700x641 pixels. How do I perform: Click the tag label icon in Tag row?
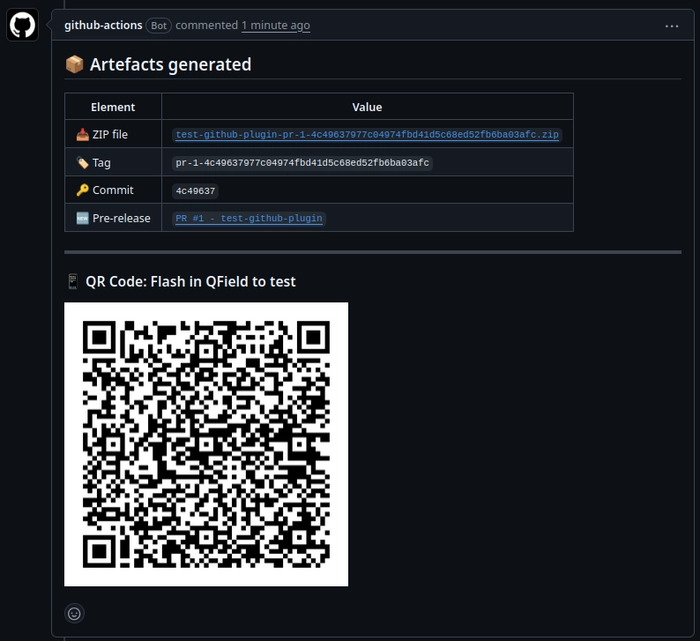click(83, 162)
